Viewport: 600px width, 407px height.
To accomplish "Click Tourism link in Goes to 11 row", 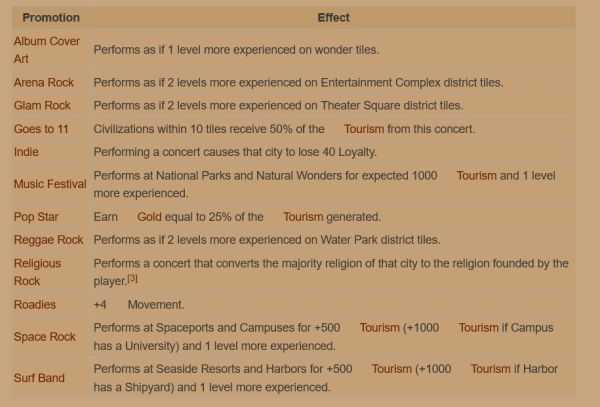I will 363,129.
